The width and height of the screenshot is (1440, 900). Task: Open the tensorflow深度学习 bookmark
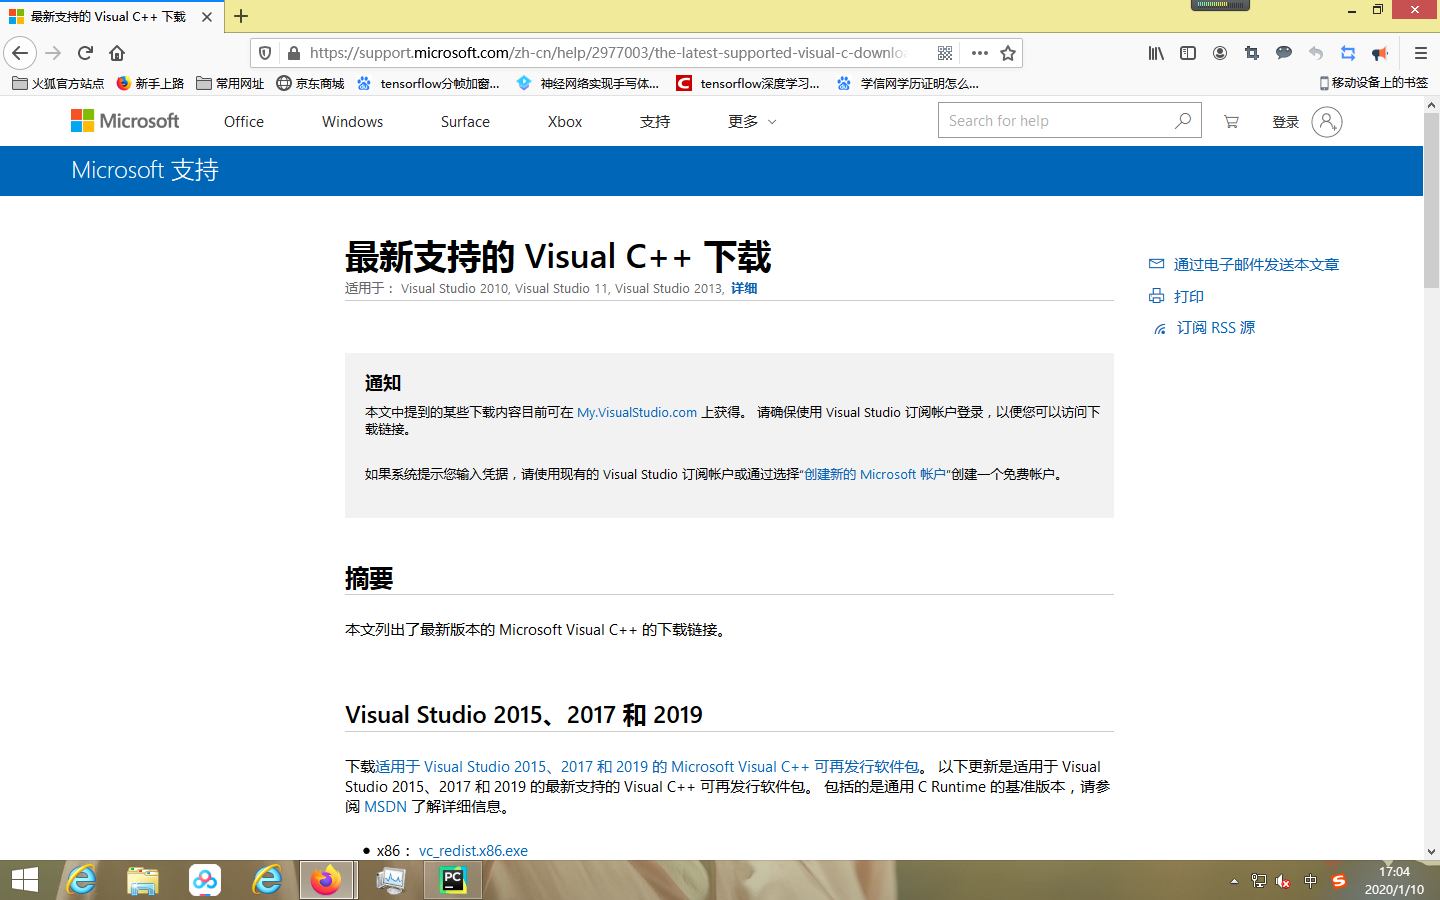(748, 83)
